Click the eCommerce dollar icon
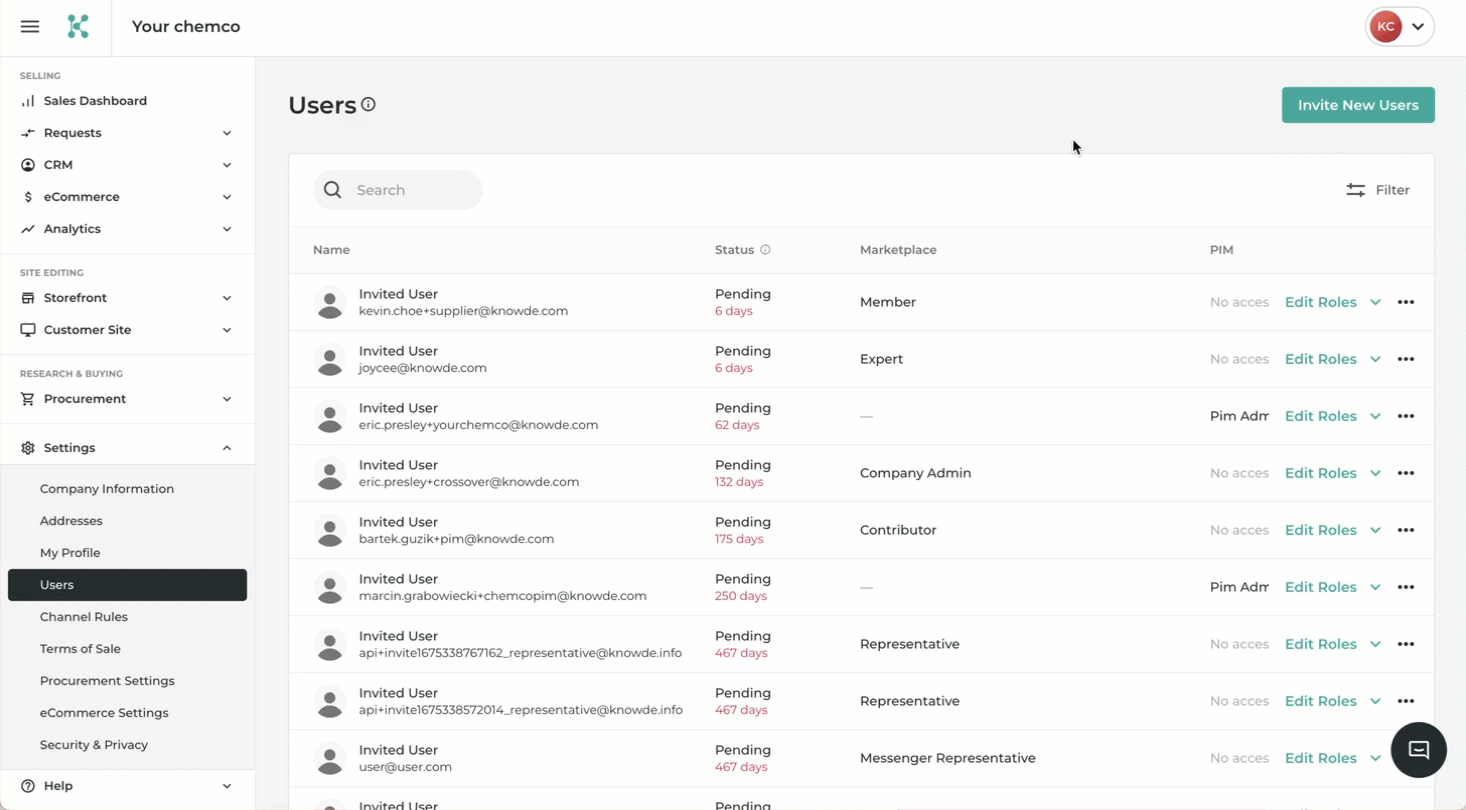1466x810 pixels. pyautogui.click(x=28, y=197)
